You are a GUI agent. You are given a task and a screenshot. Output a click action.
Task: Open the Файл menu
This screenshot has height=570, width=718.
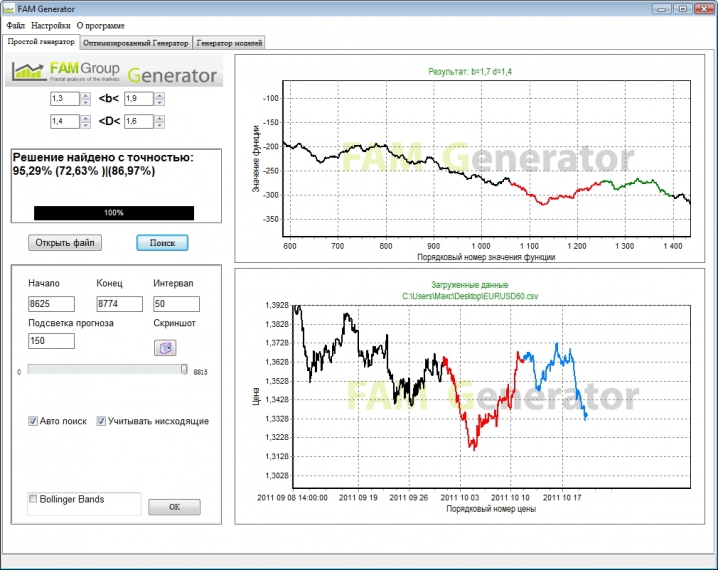[16, 26]
